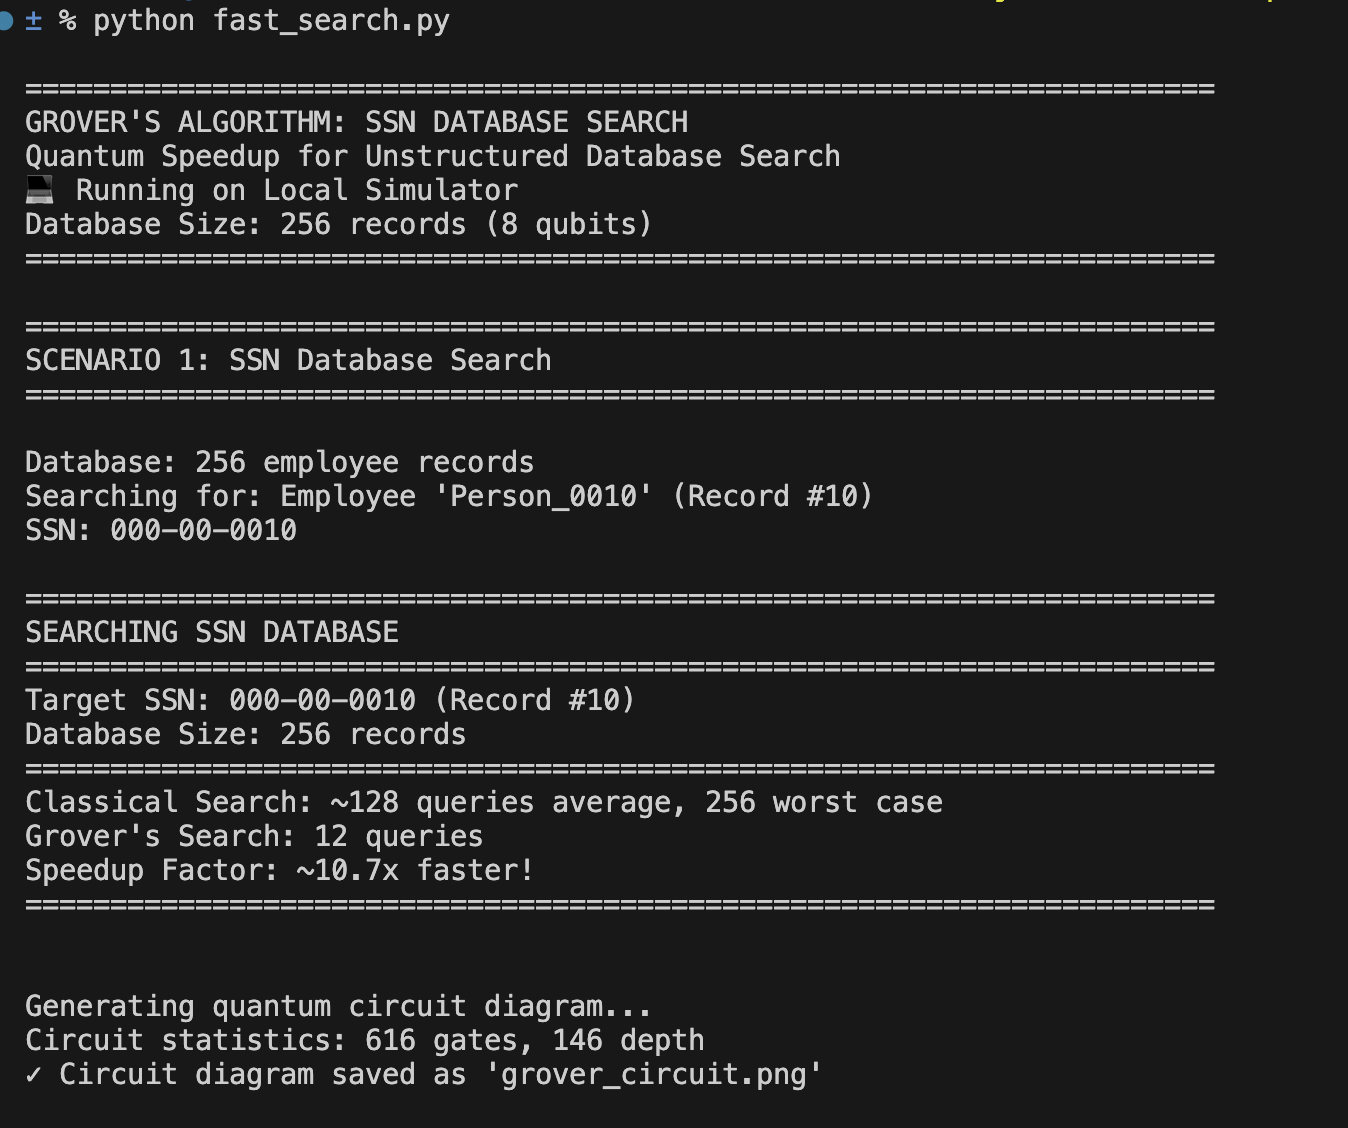This screenshot has height=1128, width=1348.
Task: Click the 'Circuit statistics: 616 gates' line
Action: 365,1040
